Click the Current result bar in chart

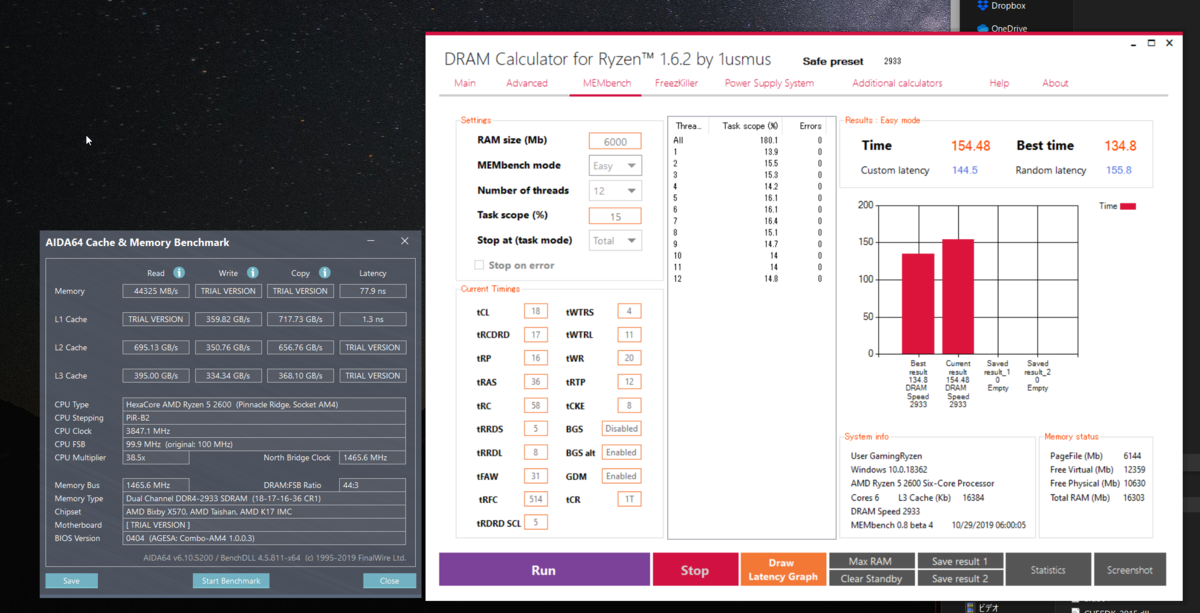[958, 296]
